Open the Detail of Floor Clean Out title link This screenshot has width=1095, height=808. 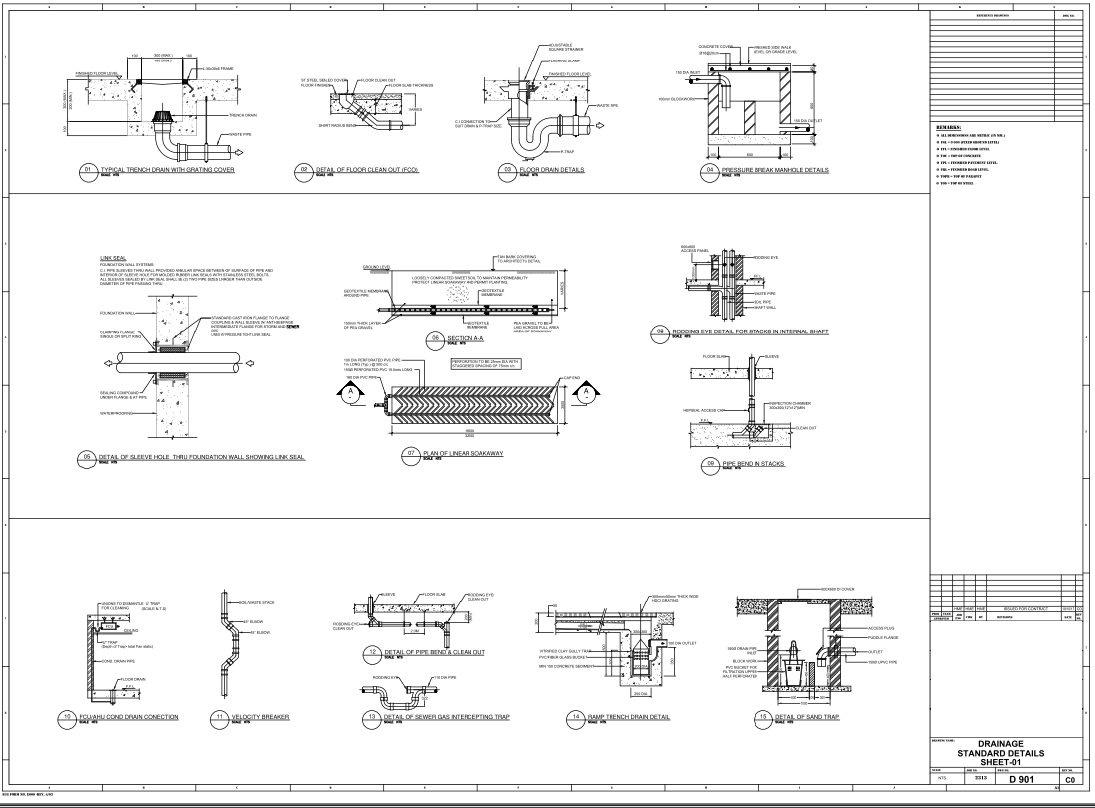pos(367,170)
